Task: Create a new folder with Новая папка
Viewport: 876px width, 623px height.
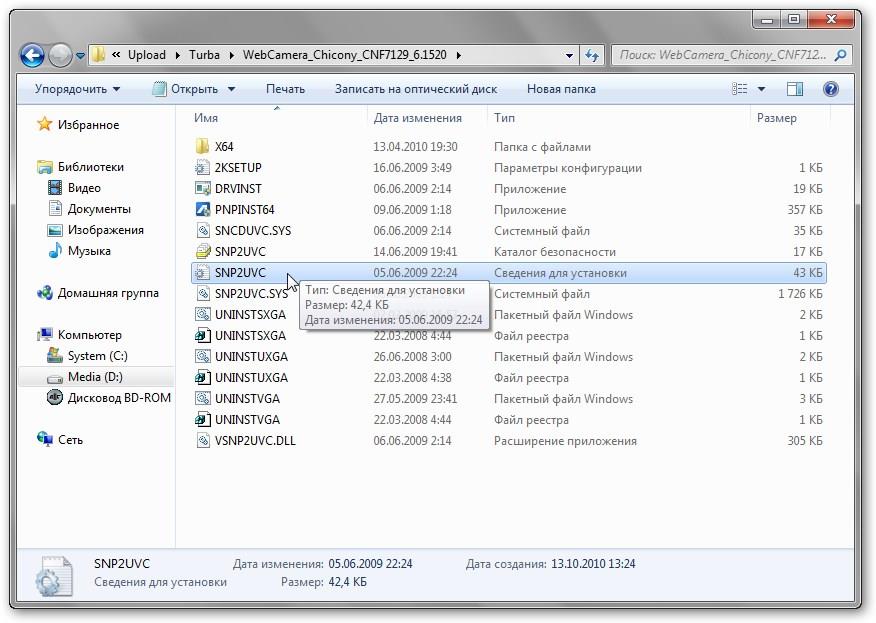Action: click(x=560, y=89)
